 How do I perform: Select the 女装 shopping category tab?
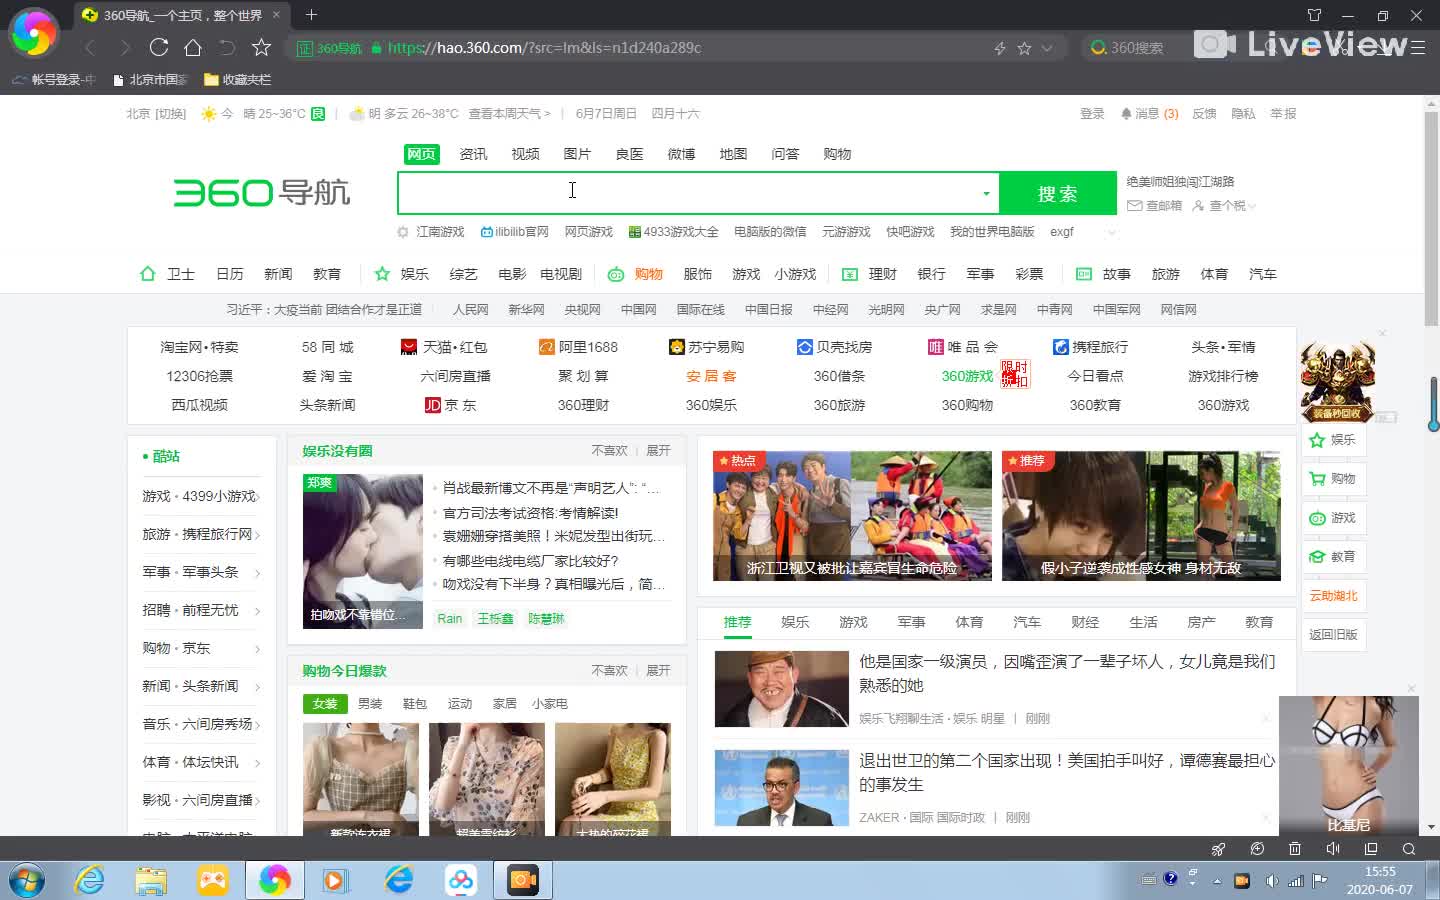pyautogui.click(x=325, y=704)
